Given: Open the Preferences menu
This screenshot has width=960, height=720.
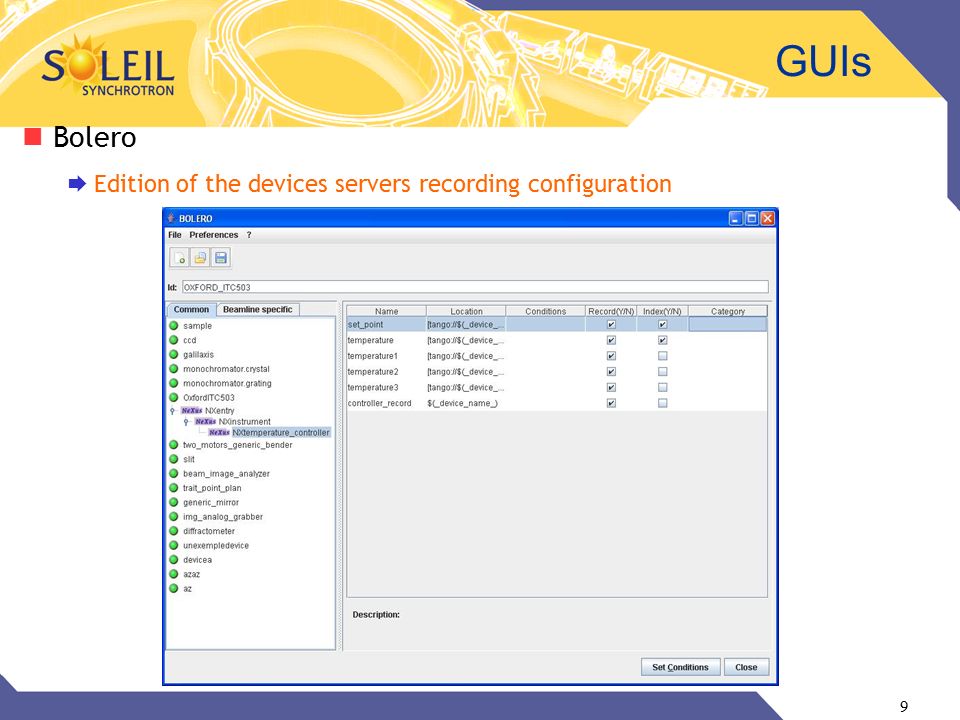Looking at the screenshot, I should (x=214, y=234).
